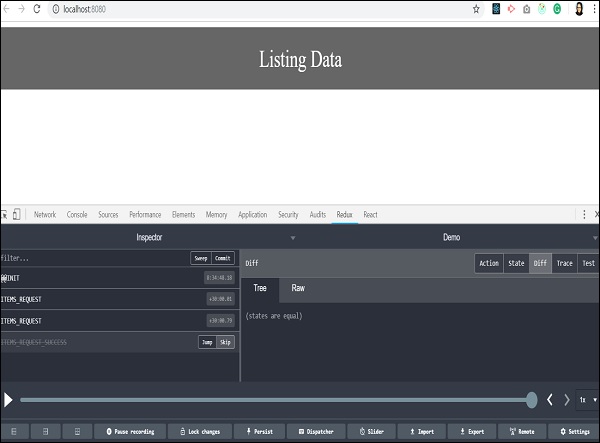Toggle Pause recording
This screenshot has height=443, width=600.
(x=130, y=432)
